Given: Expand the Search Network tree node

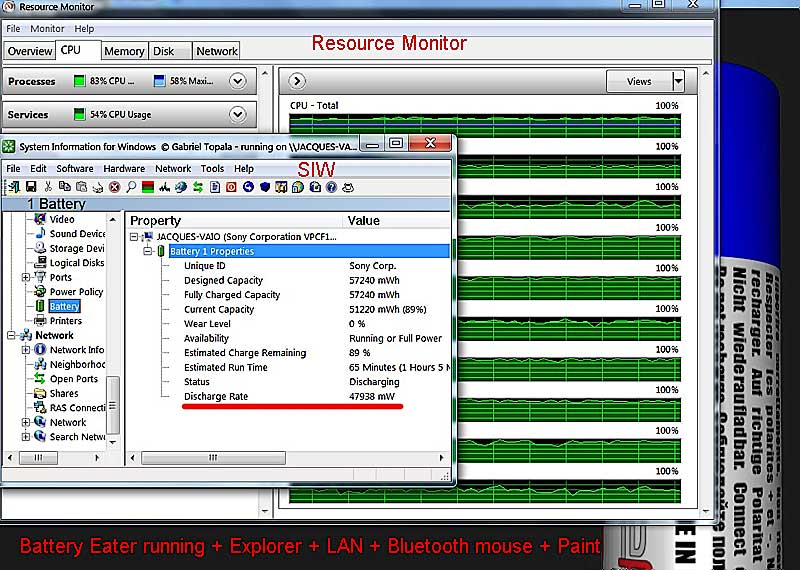Looking at the screenshot, I should pyautogui.click(x=26, y=436).
